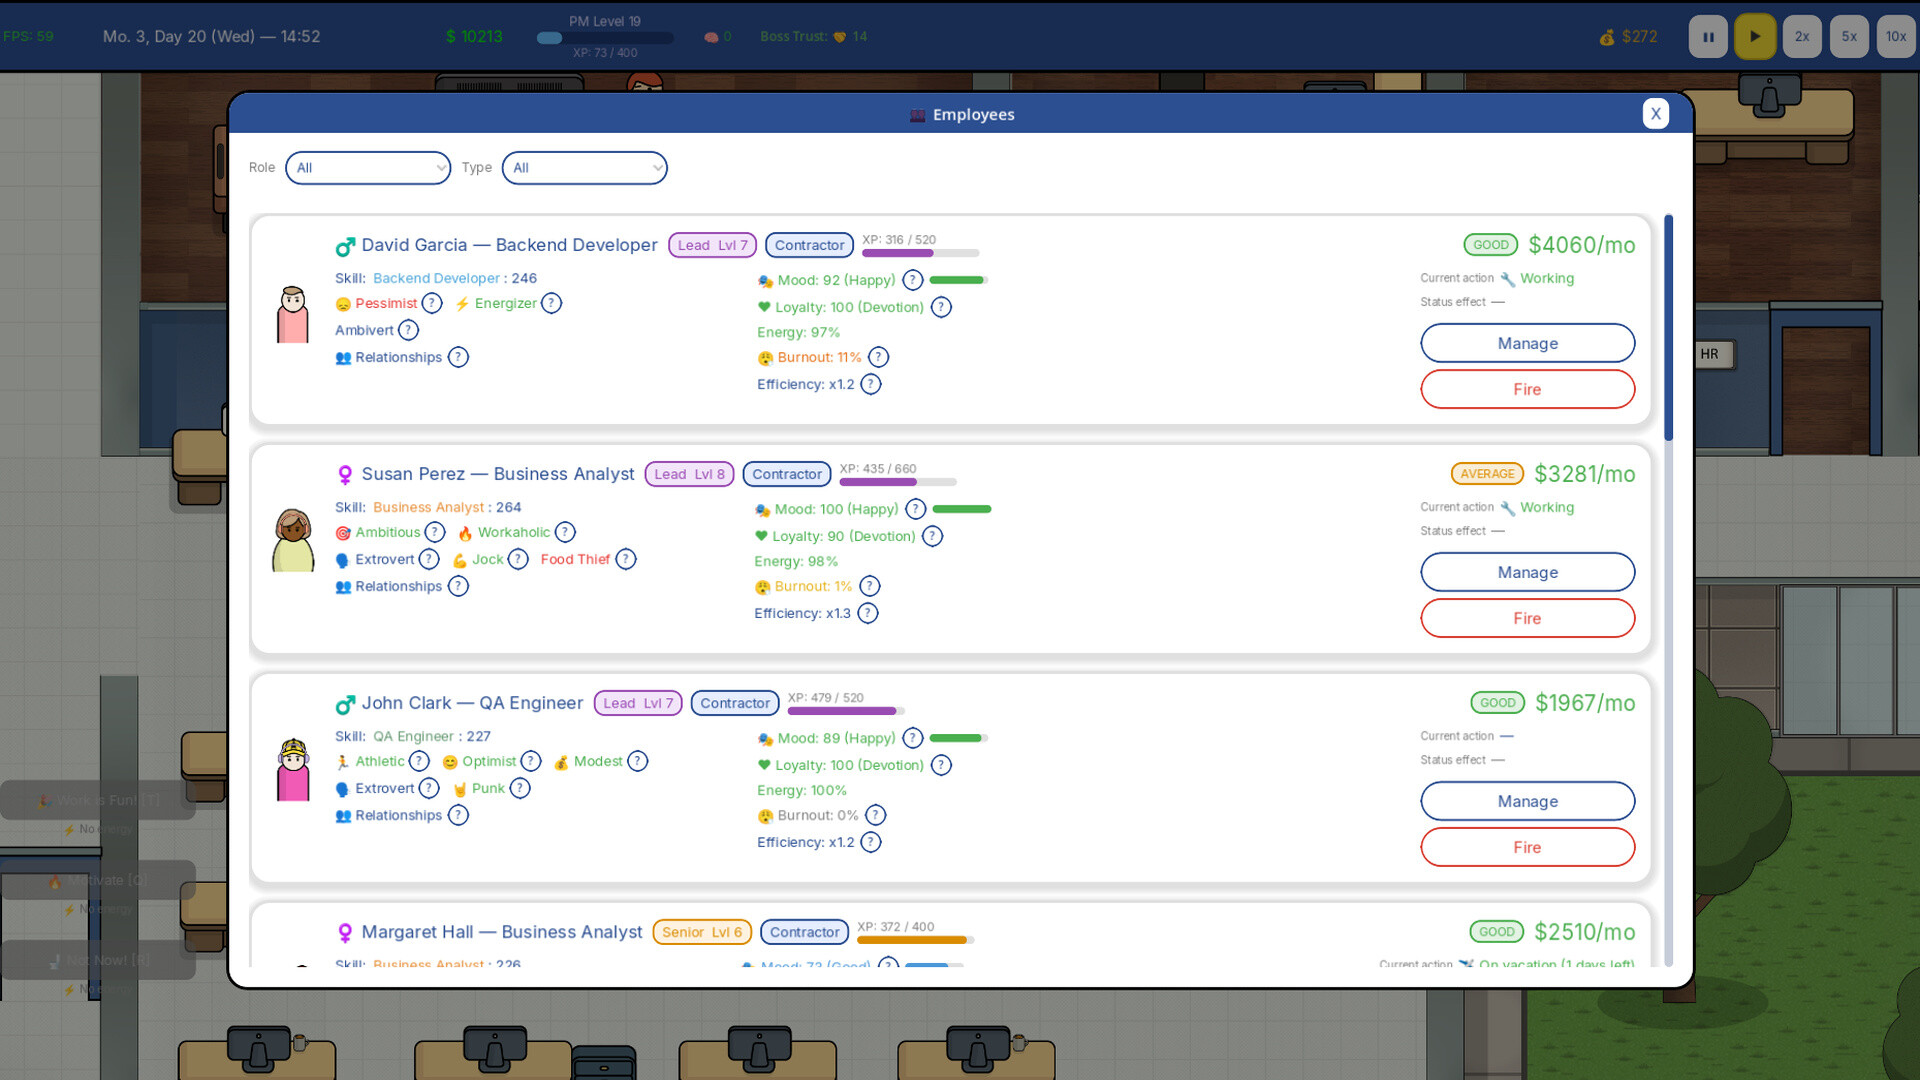Open help for John Clark's Punk trait
Image resolution: width=1920 pixels, height=1080 pixels.
(x=520, y=788)
